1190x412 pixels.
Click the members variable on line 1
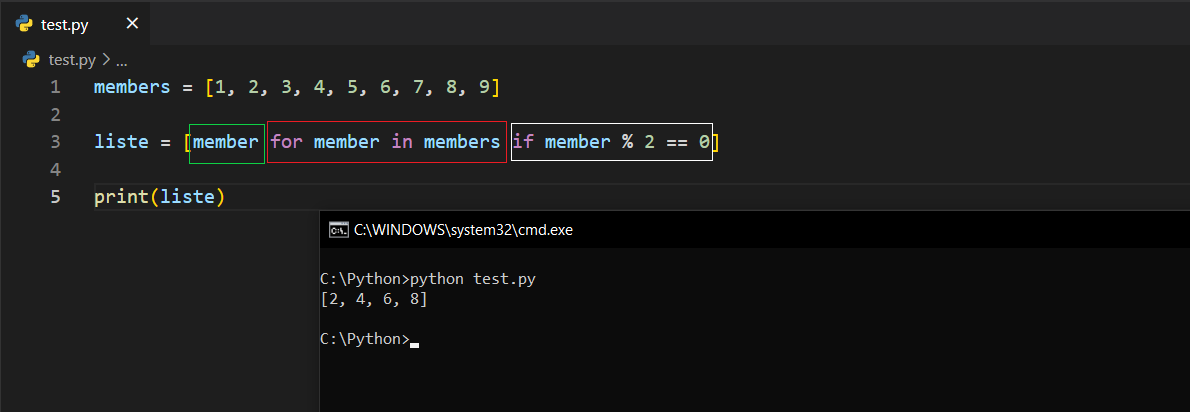(x=132, y=87)
